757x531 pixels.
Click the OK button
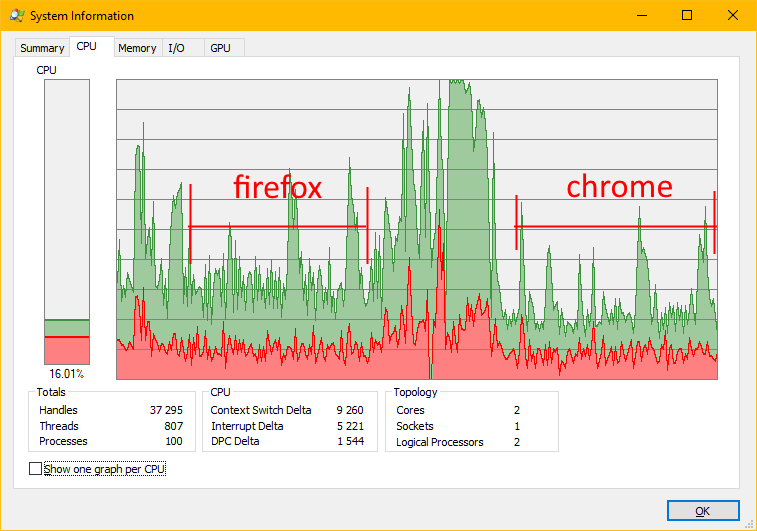point(703,511)
